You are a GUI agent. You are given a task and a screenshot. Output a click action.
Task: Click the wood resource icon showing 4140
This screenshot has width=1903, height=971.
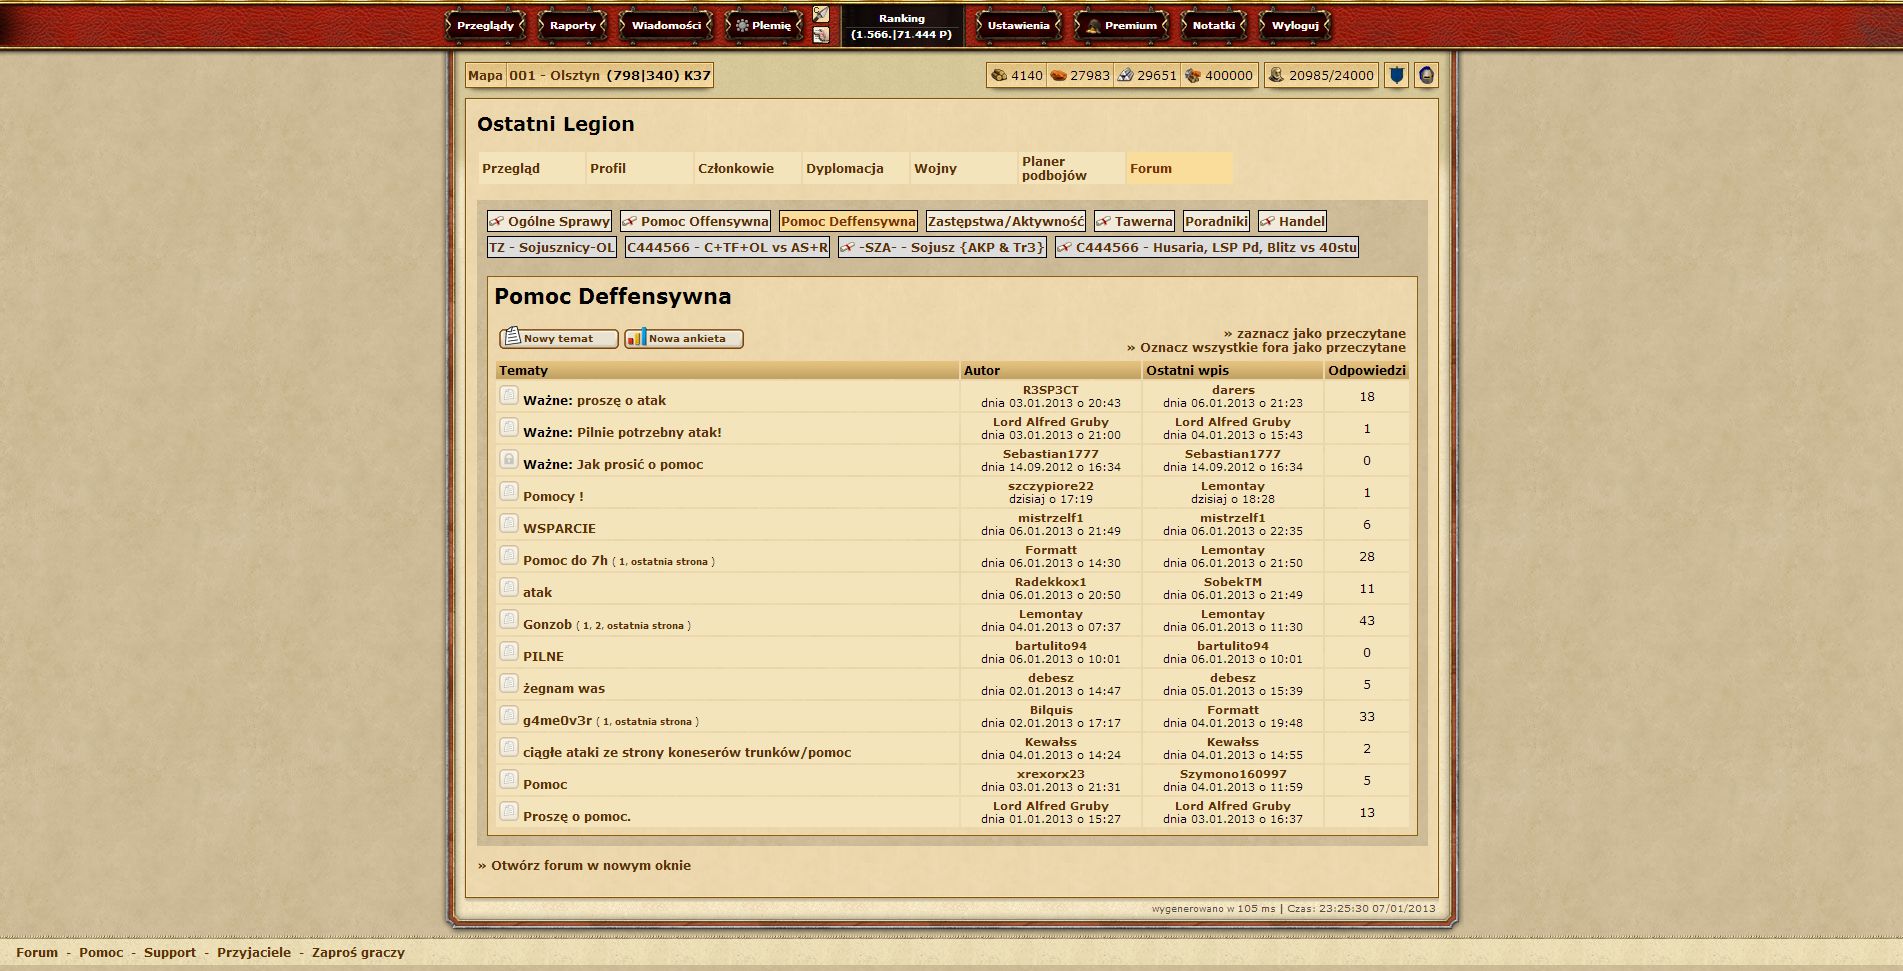tap(998, 75)
